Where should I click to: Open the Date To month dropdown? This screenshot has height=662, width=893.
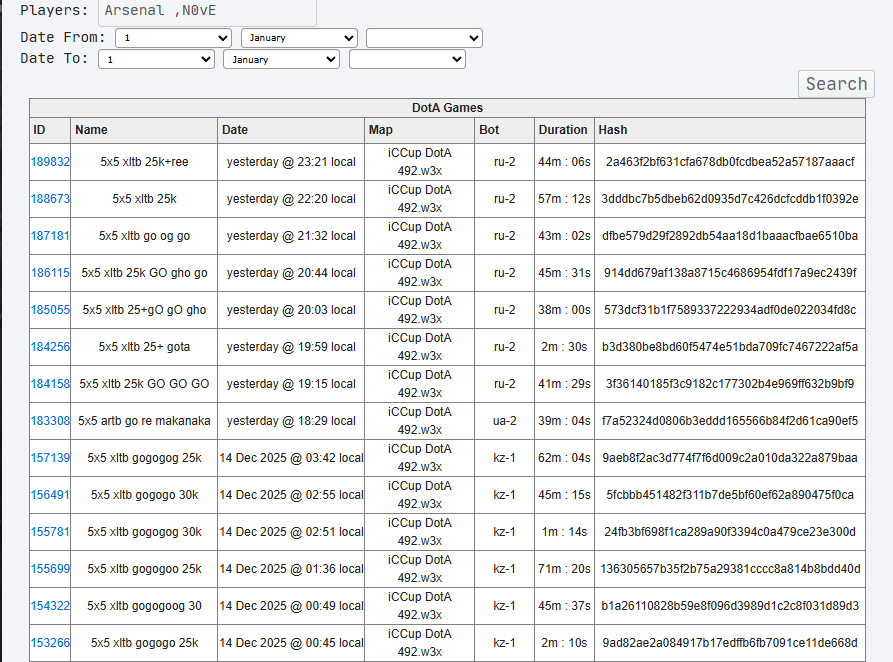pyautogui.click(x=282, y=59)
